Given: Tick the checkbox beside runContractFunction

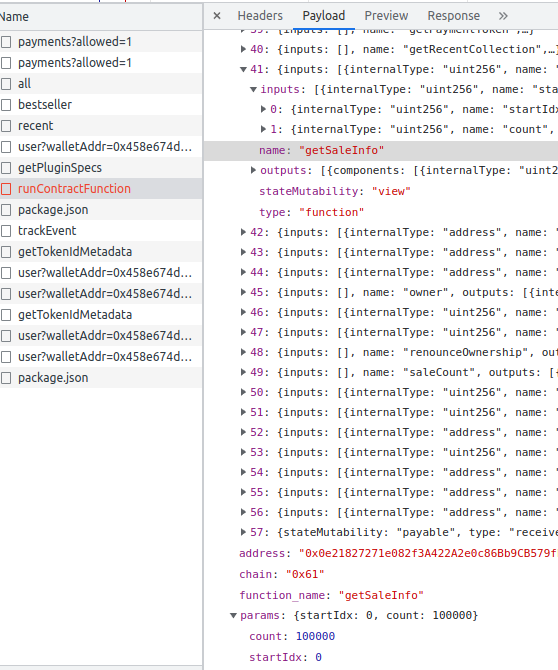Looking at the screenshot, I should tap(6, 189).
